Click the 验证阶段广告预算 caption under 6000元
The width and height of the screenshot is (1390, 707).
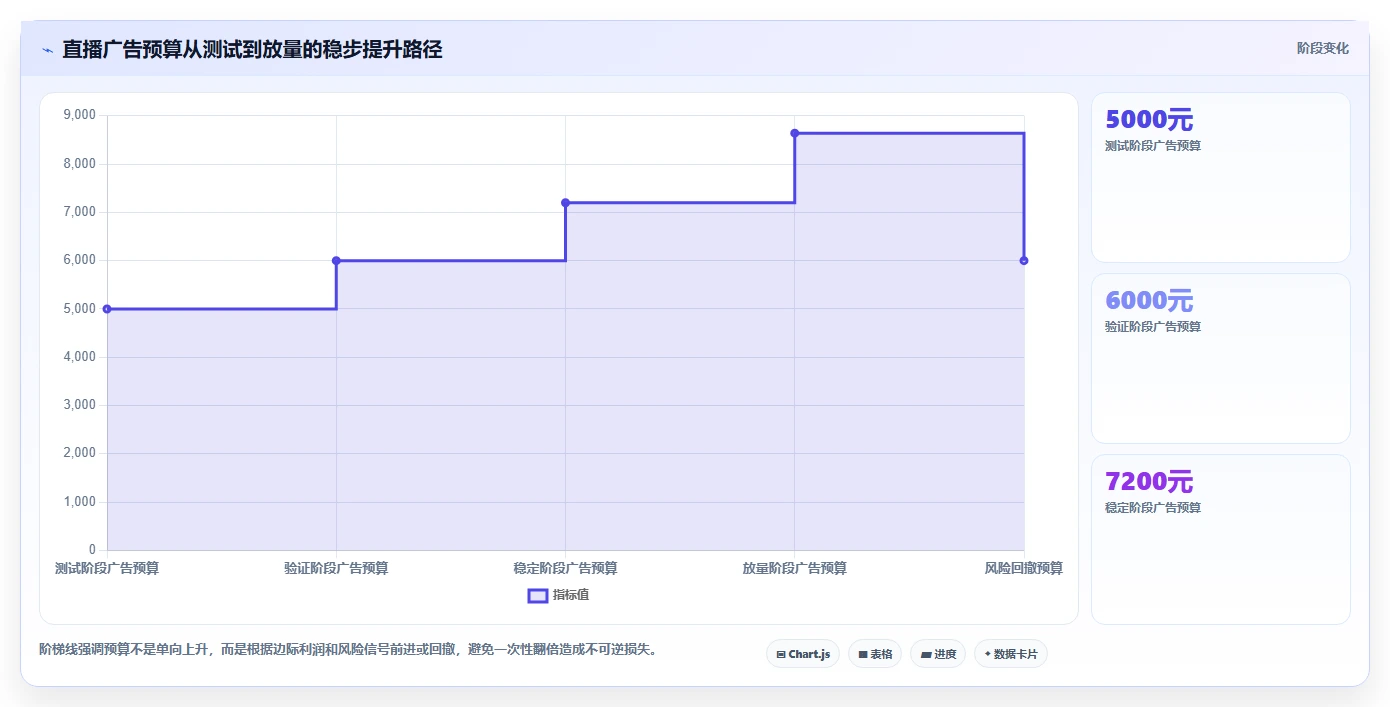point(1153,327)
